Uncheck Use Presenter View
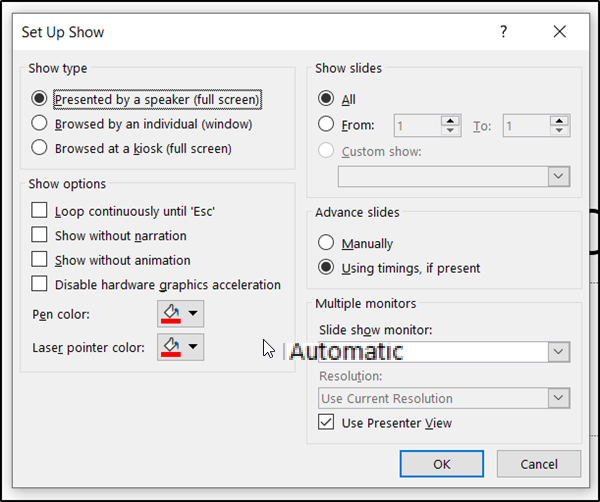The image size is (600, 502). click(326, 422)
